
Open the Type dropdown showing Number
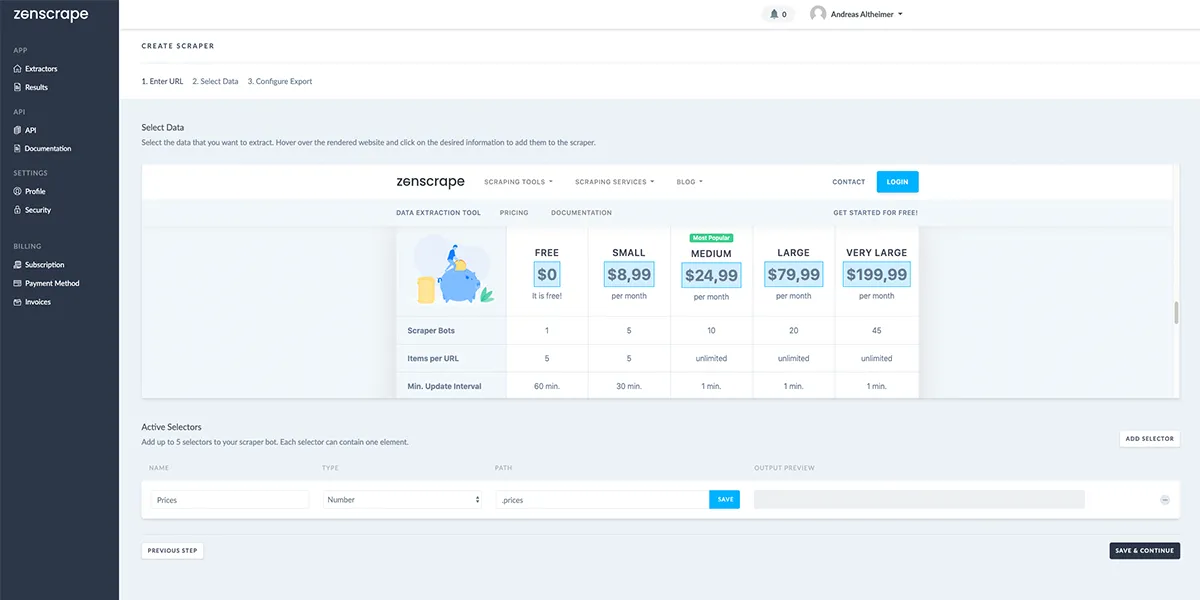tap(404, 500)
